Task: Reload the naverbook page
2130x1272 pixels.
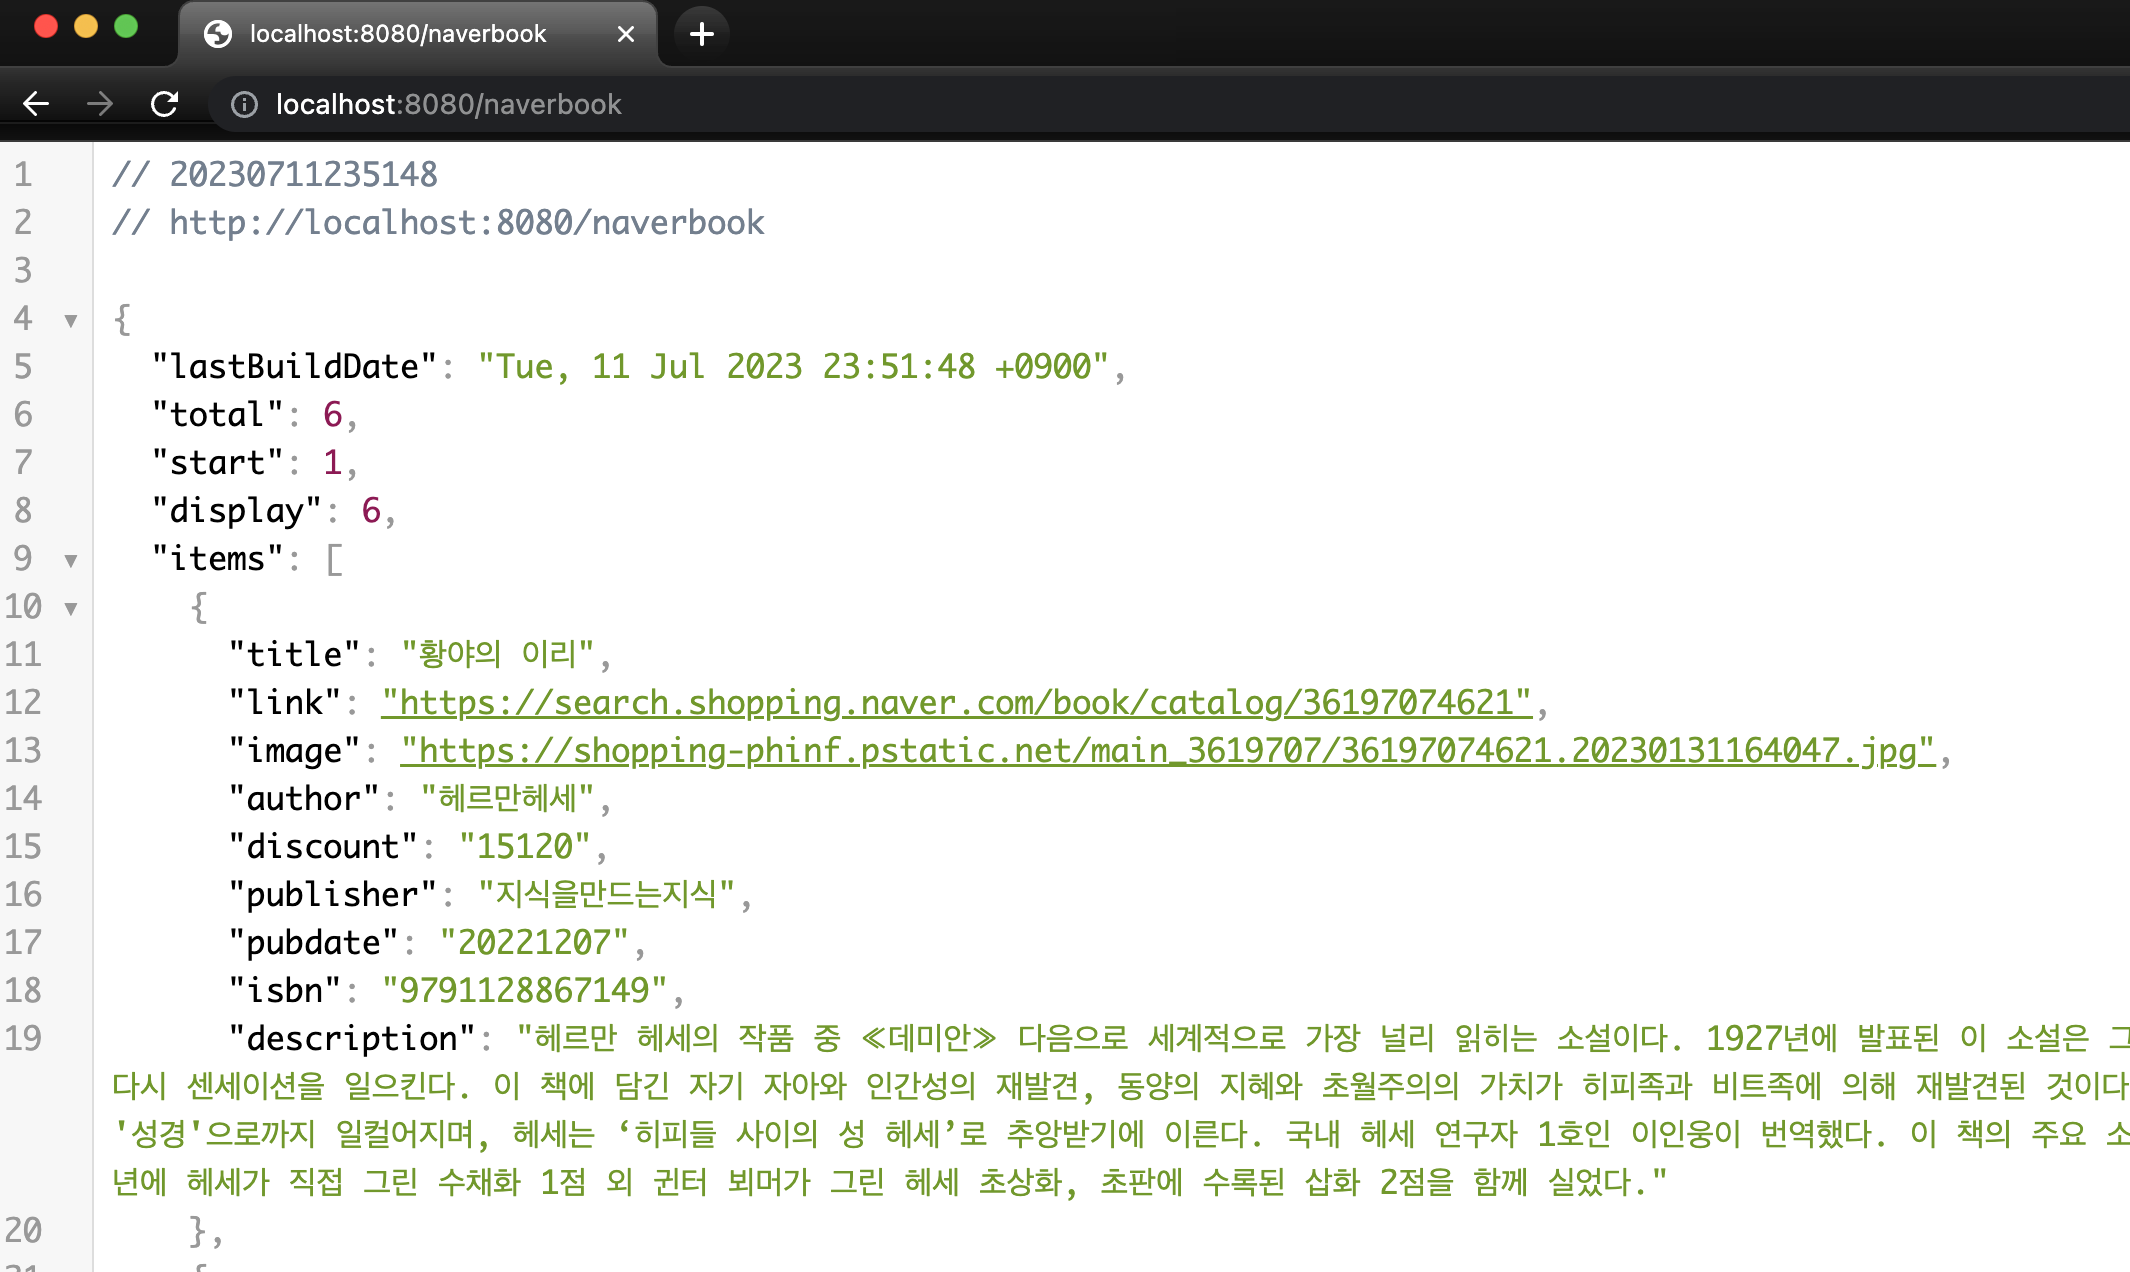Action: 165,104
